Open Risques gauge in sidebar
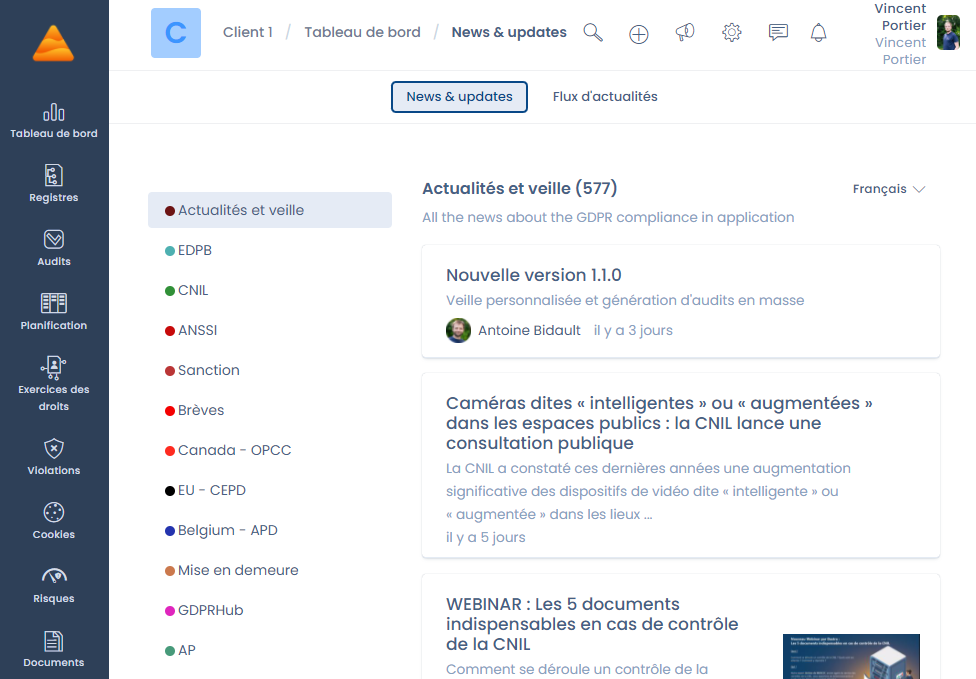Viewport: 976px width, 679px height. (54, 585)
